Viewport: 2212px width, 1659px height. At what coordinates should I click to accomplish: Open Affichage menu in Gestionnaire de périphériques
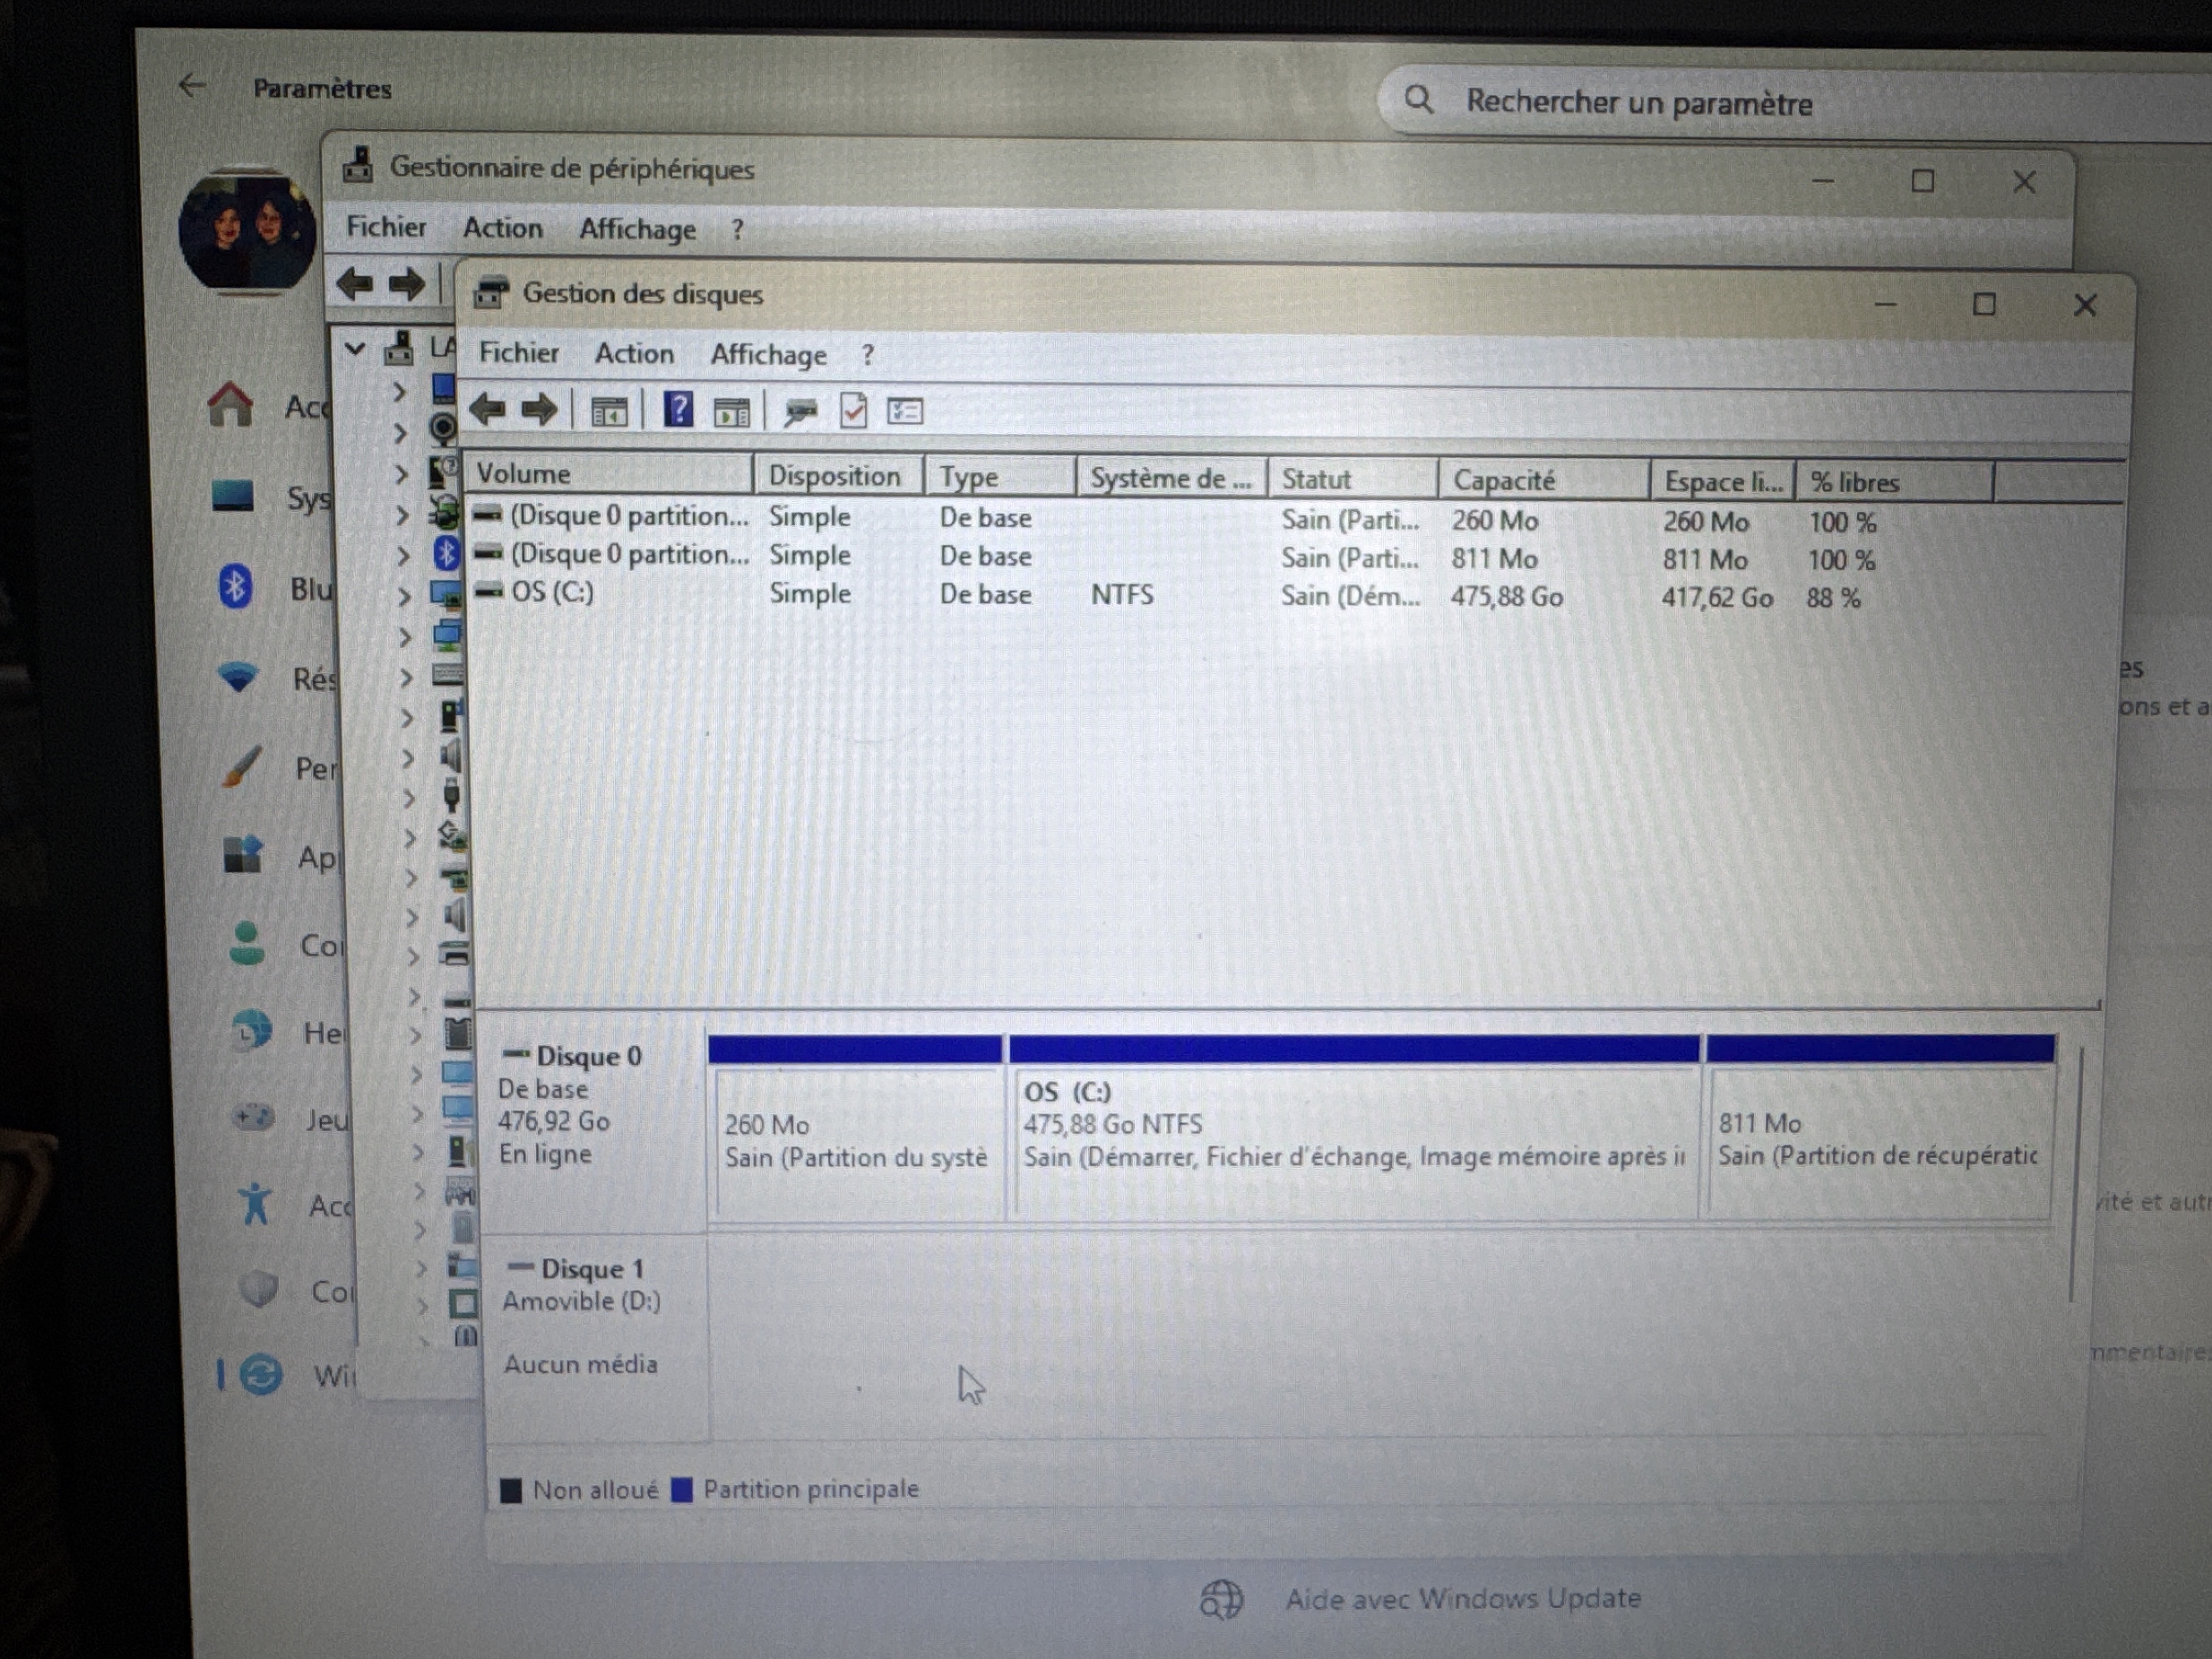click(637, 229)
